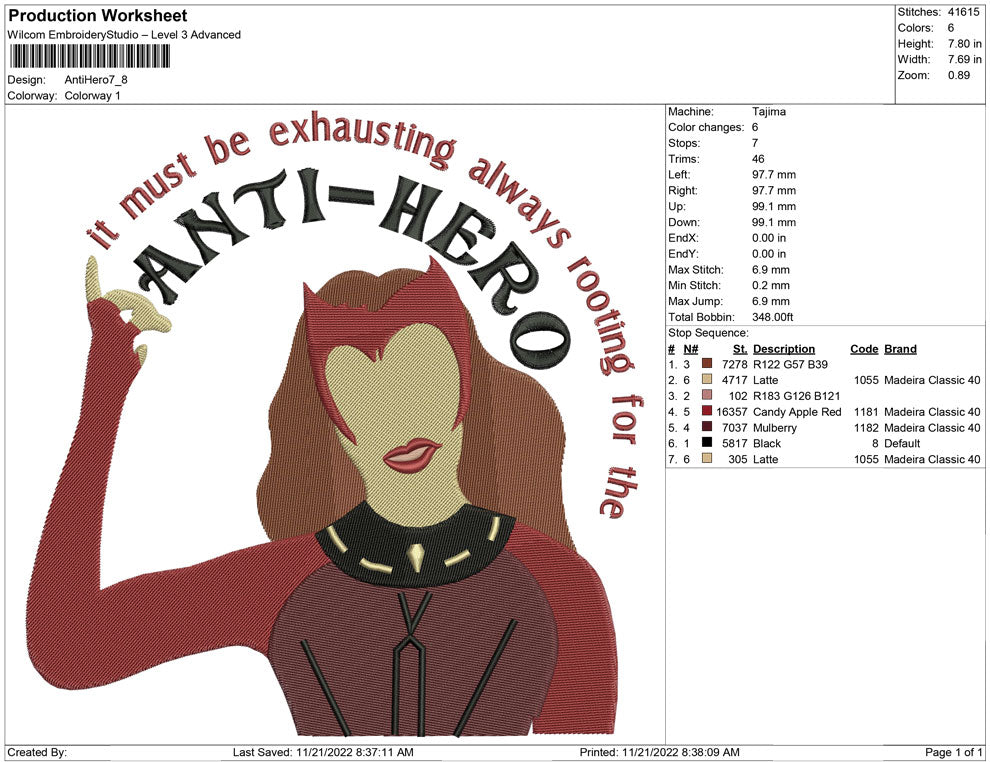Click the Height value '7.80 in'
This screenshot has width=990, height=762.
[x=964, y=44]
